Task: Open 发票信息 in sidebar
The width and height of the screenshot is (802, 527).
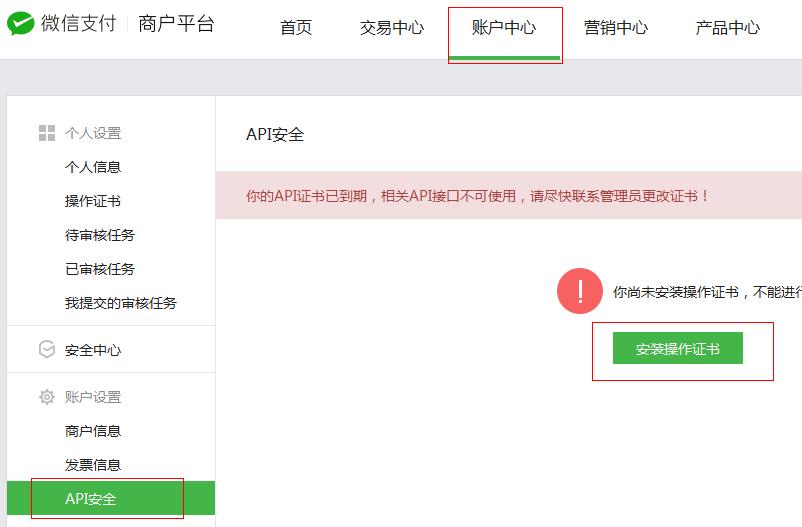Action: pos(93,465)
